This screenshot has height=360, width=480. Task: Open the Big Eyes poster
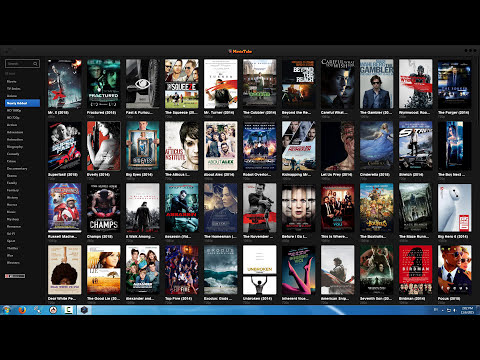pyautogui.click(x=143, y=146)
